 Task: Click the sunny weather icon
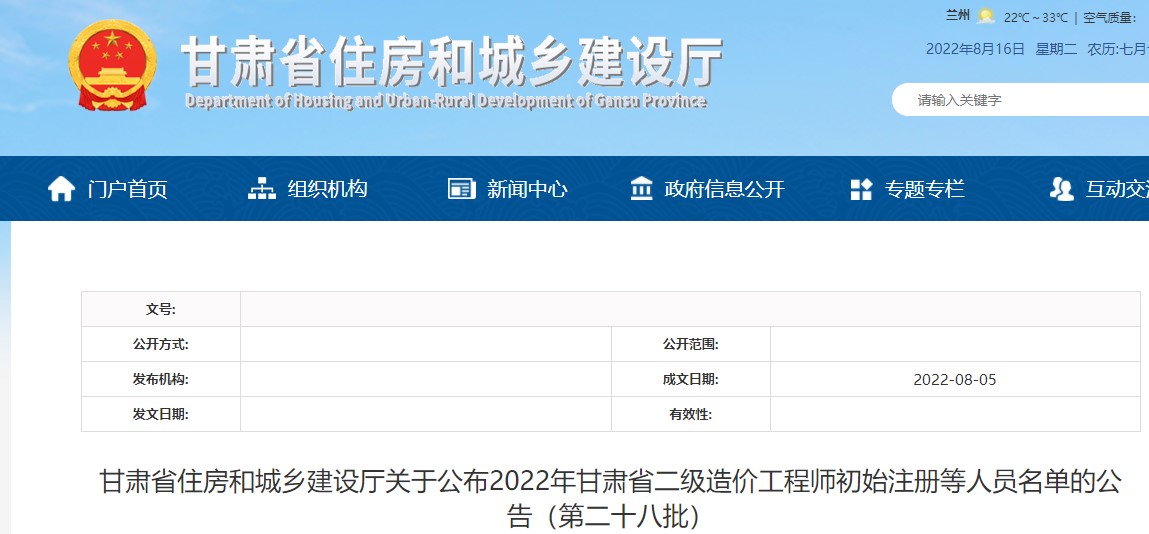[x=986, y=16]
